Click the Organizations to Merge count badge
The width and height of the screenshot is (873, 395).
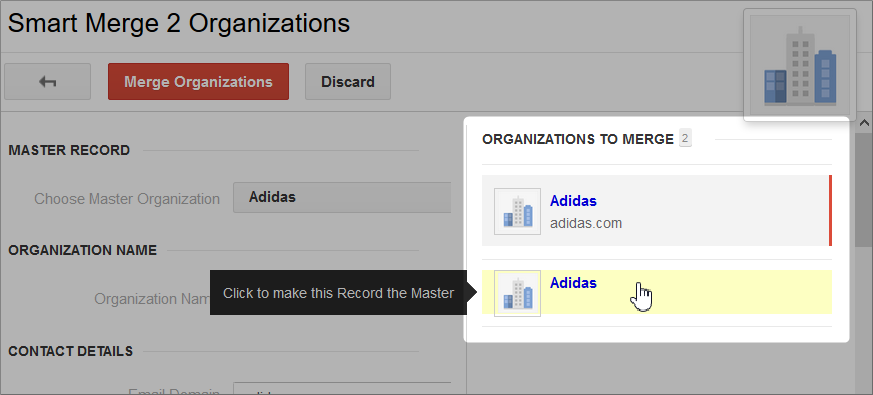coord(685,139)
